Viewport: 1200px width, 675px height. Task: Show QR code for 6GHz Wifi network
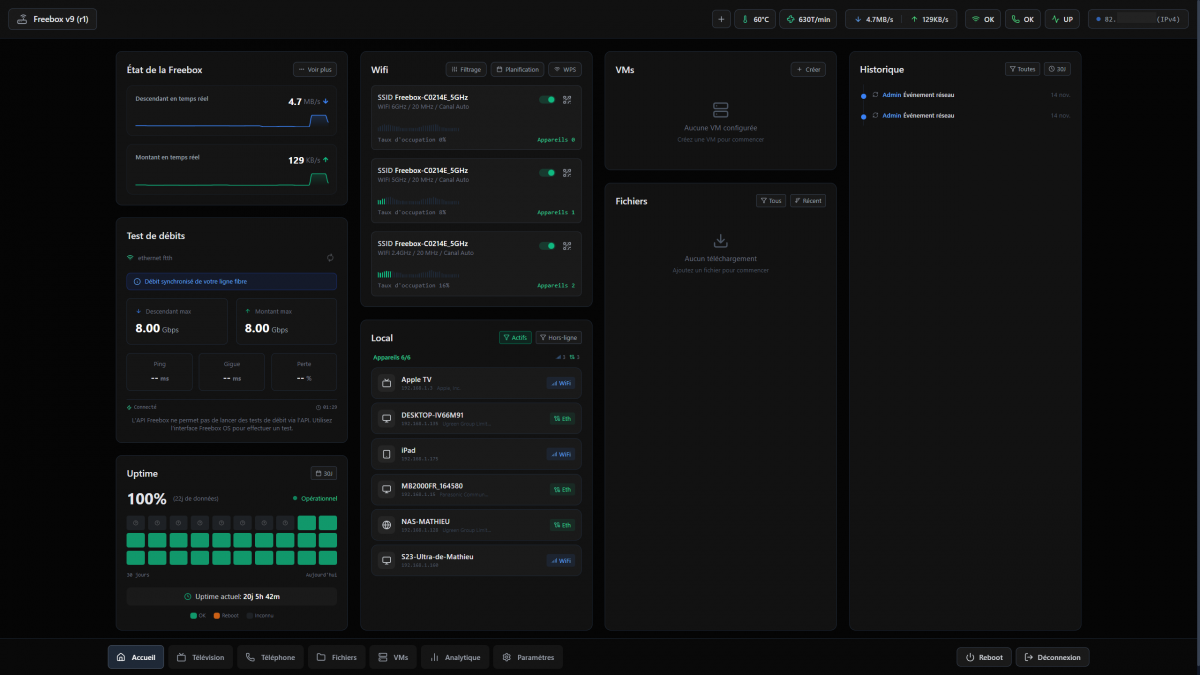(x=567, y=100)
